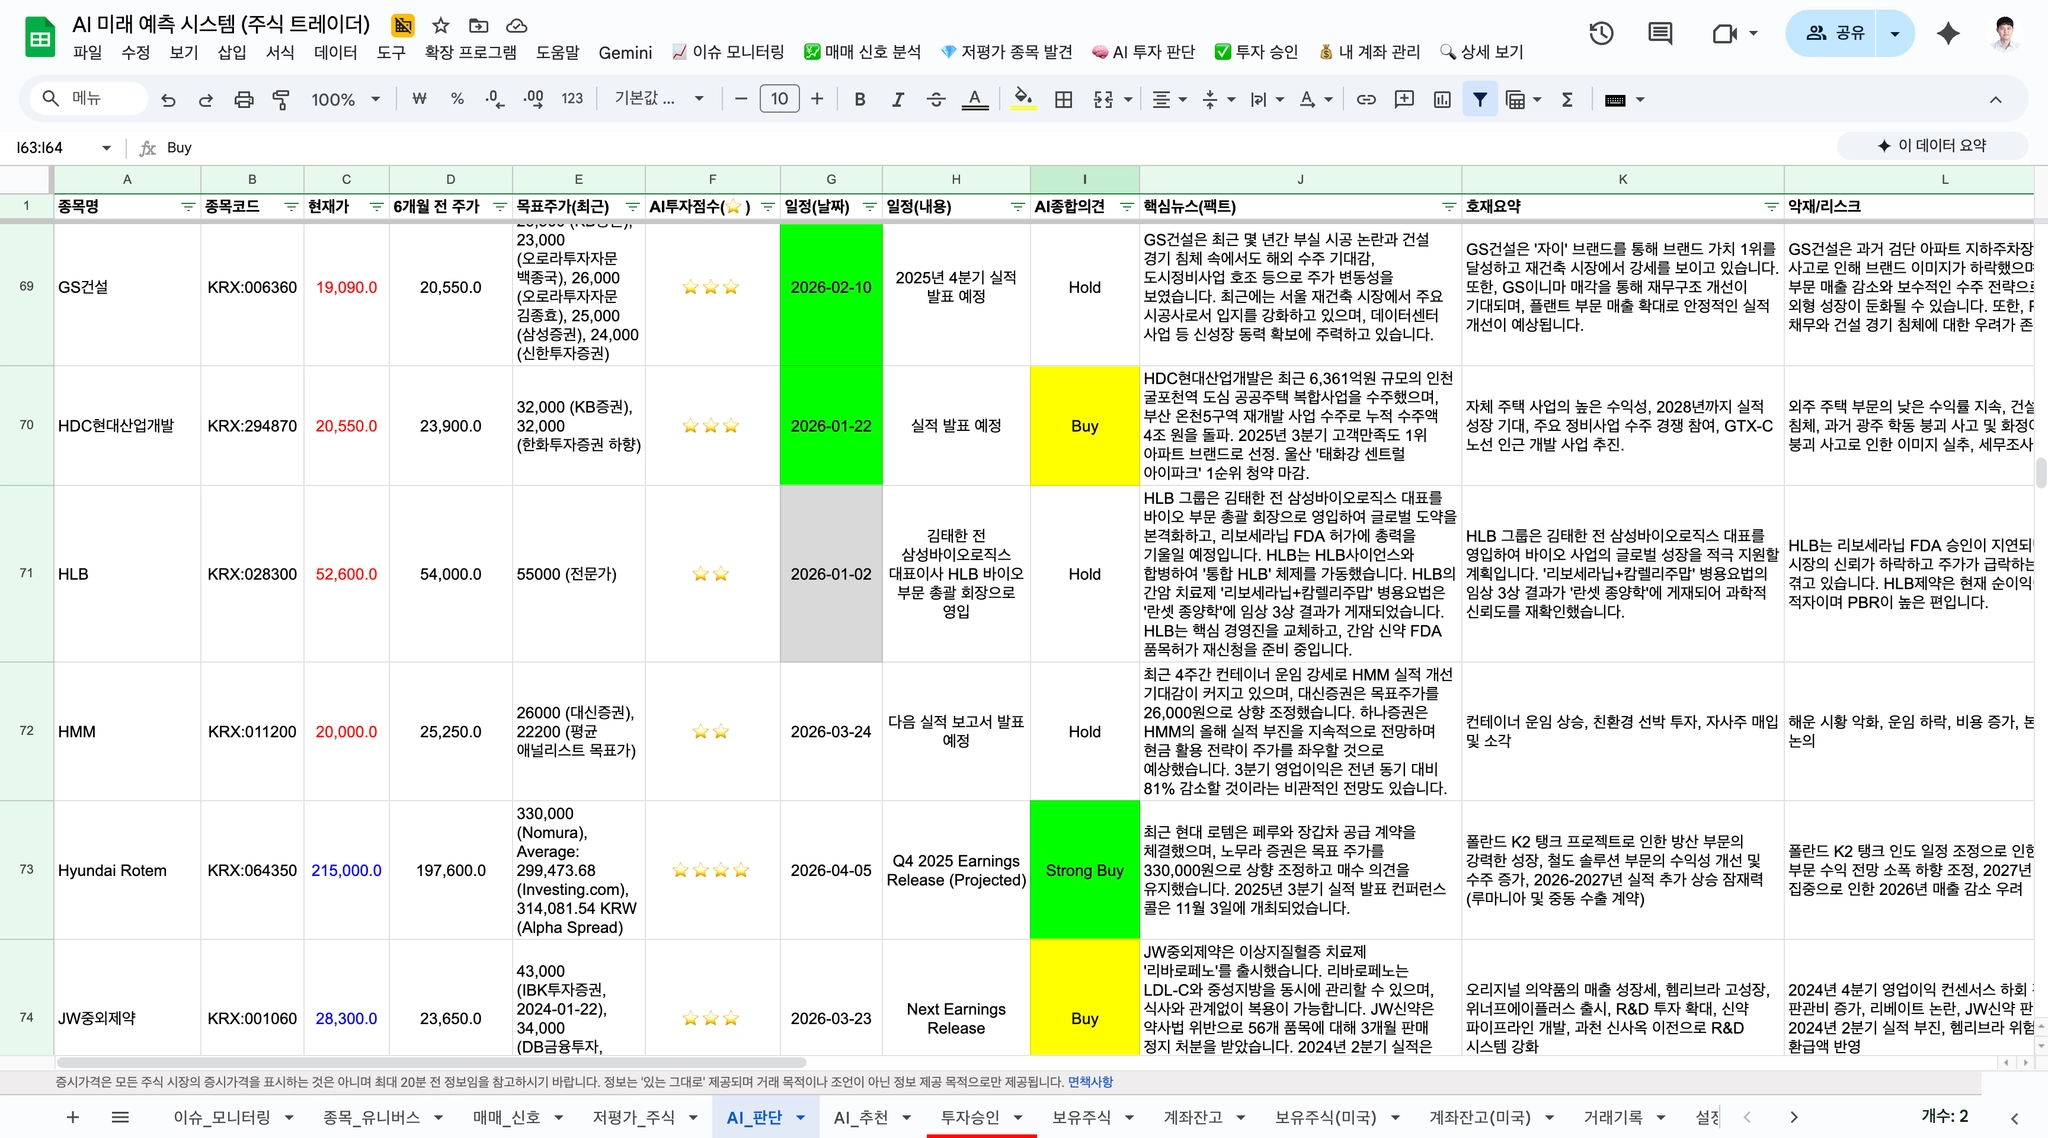This screenshot has height=1138, width=2048.
Task: Toggle bold formatting
Action: click(x=859, y=99)
